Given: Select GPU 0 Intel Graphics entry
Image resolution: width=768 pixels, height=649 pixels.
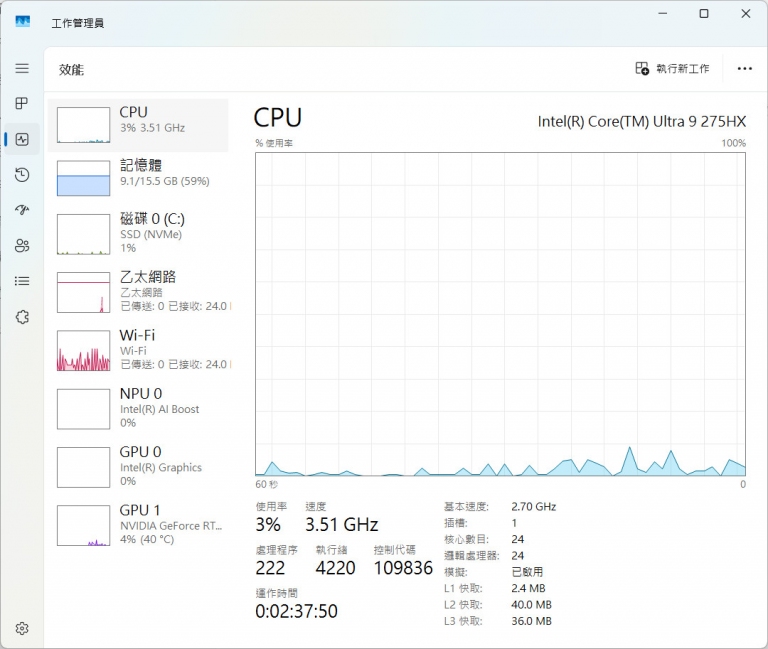Looking at the screenshot, I should click(x=138, y=466).
